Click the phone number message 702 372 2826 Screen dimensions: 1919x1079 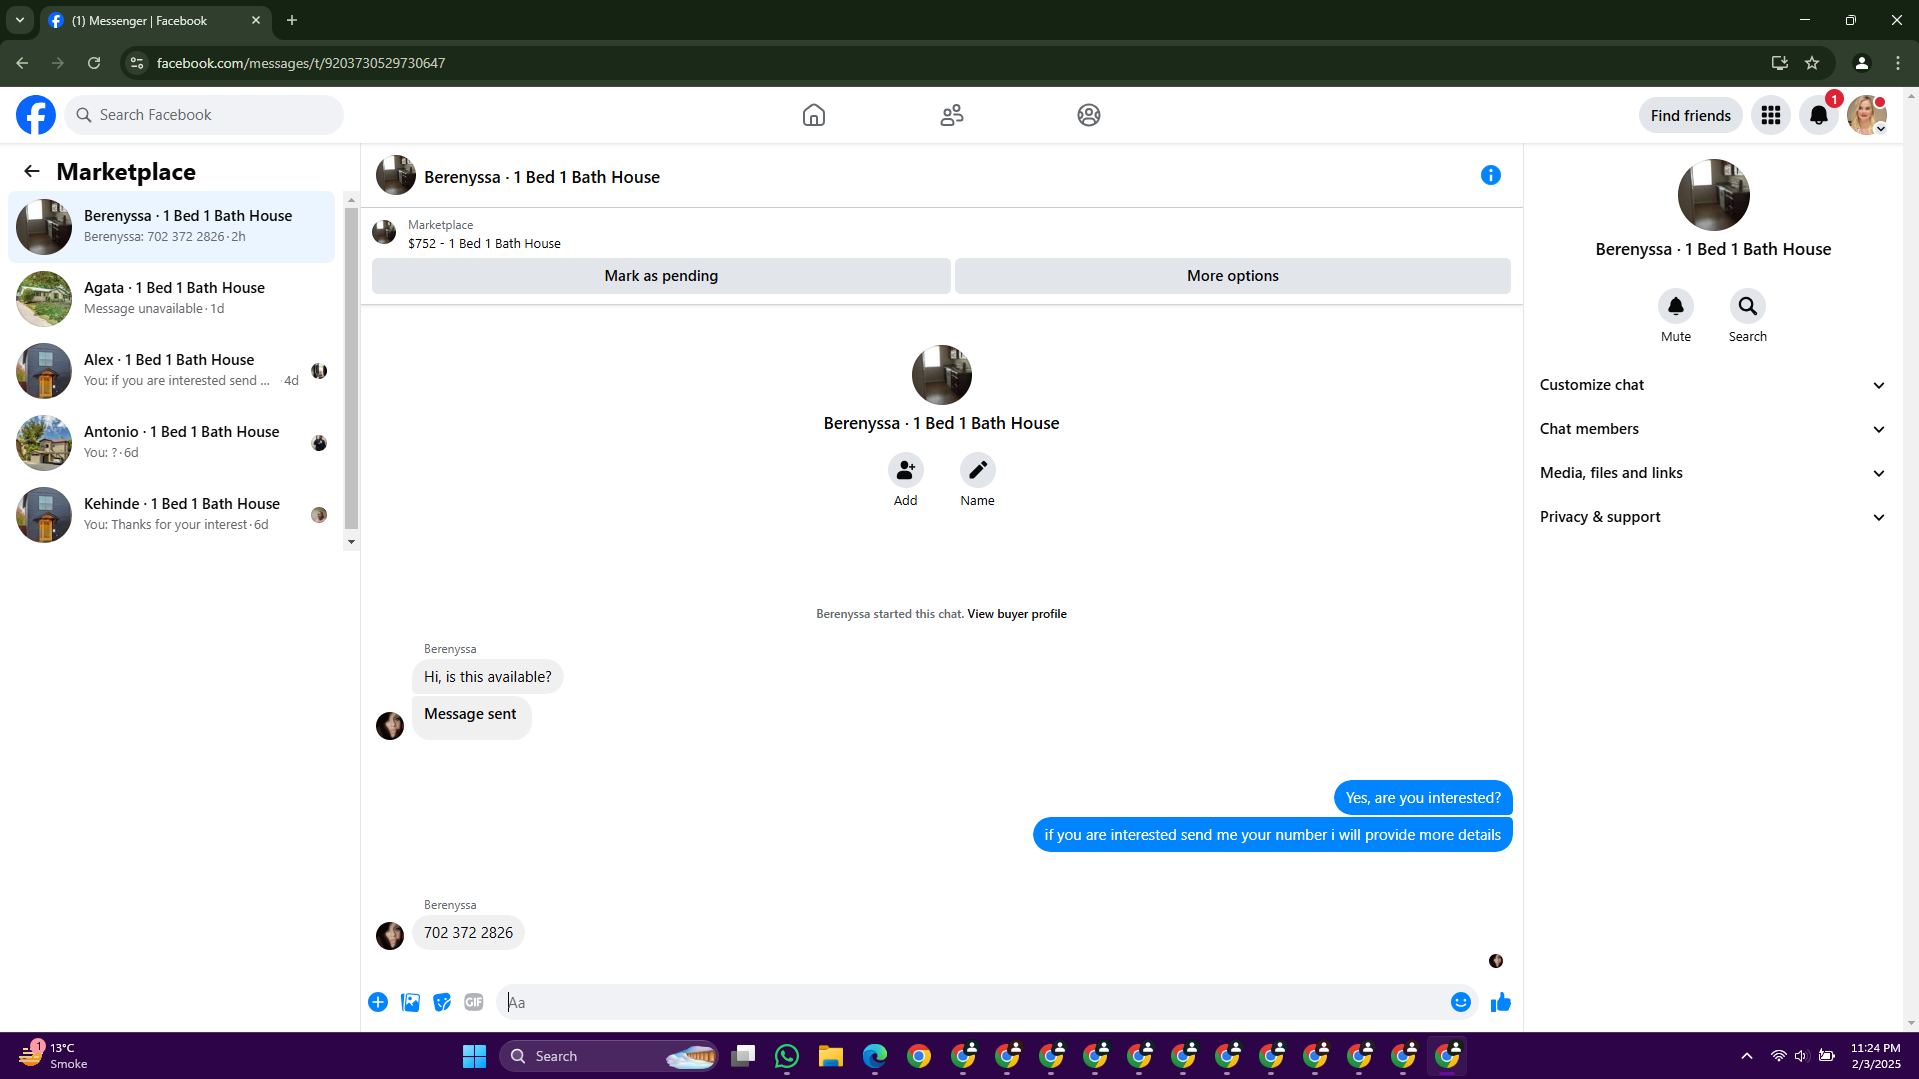pos(468,933)
